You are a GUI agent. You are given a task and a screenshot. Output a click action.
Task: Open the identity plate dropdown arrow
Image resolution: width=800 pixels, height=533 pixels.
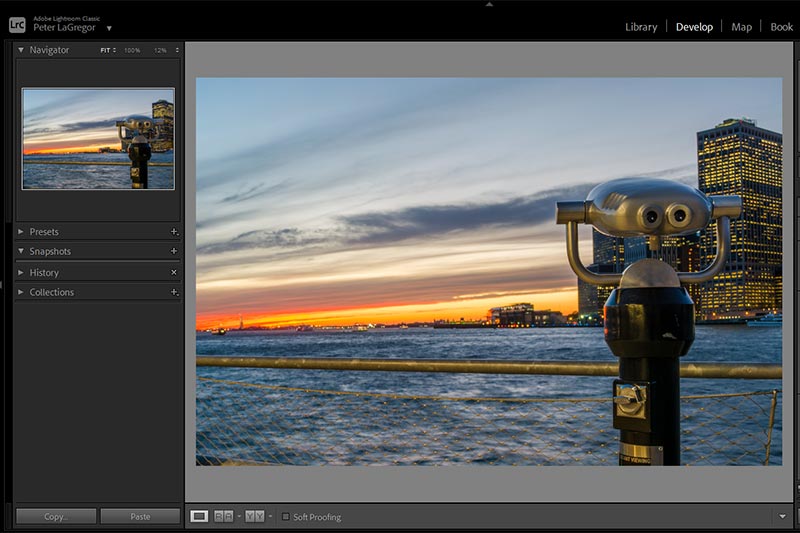coord(109,29)
